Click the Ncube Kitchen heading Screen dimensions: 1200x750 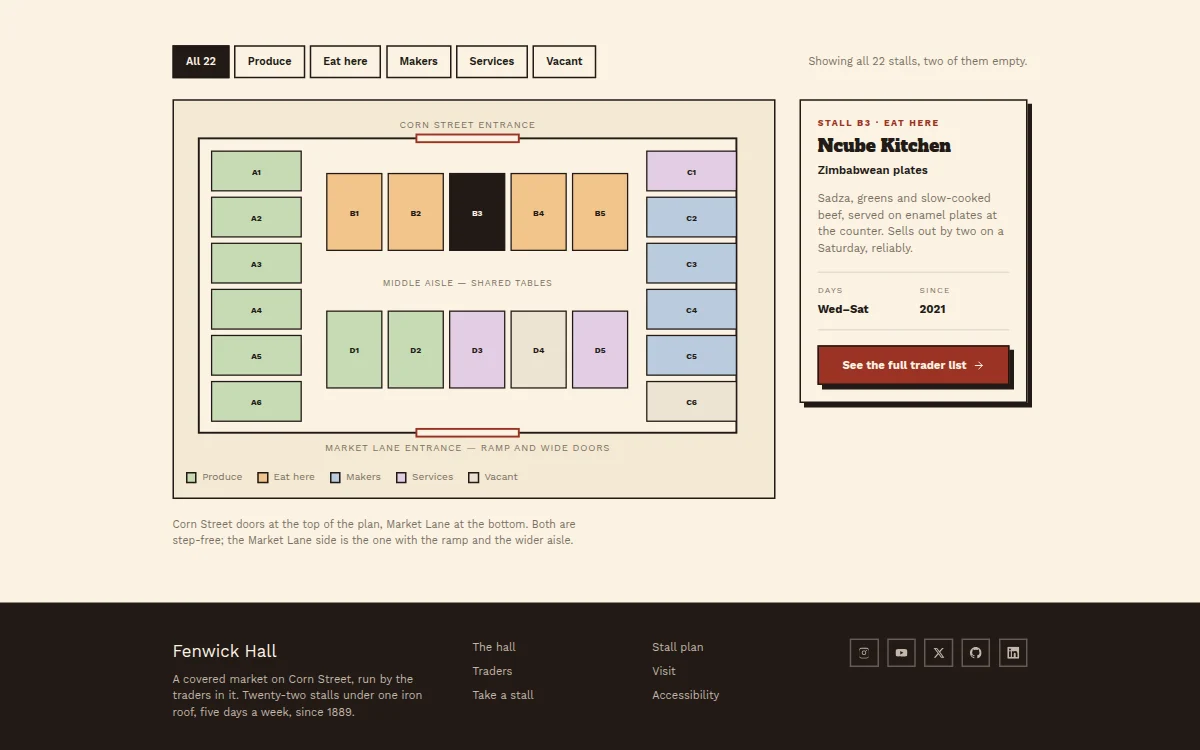884,146
